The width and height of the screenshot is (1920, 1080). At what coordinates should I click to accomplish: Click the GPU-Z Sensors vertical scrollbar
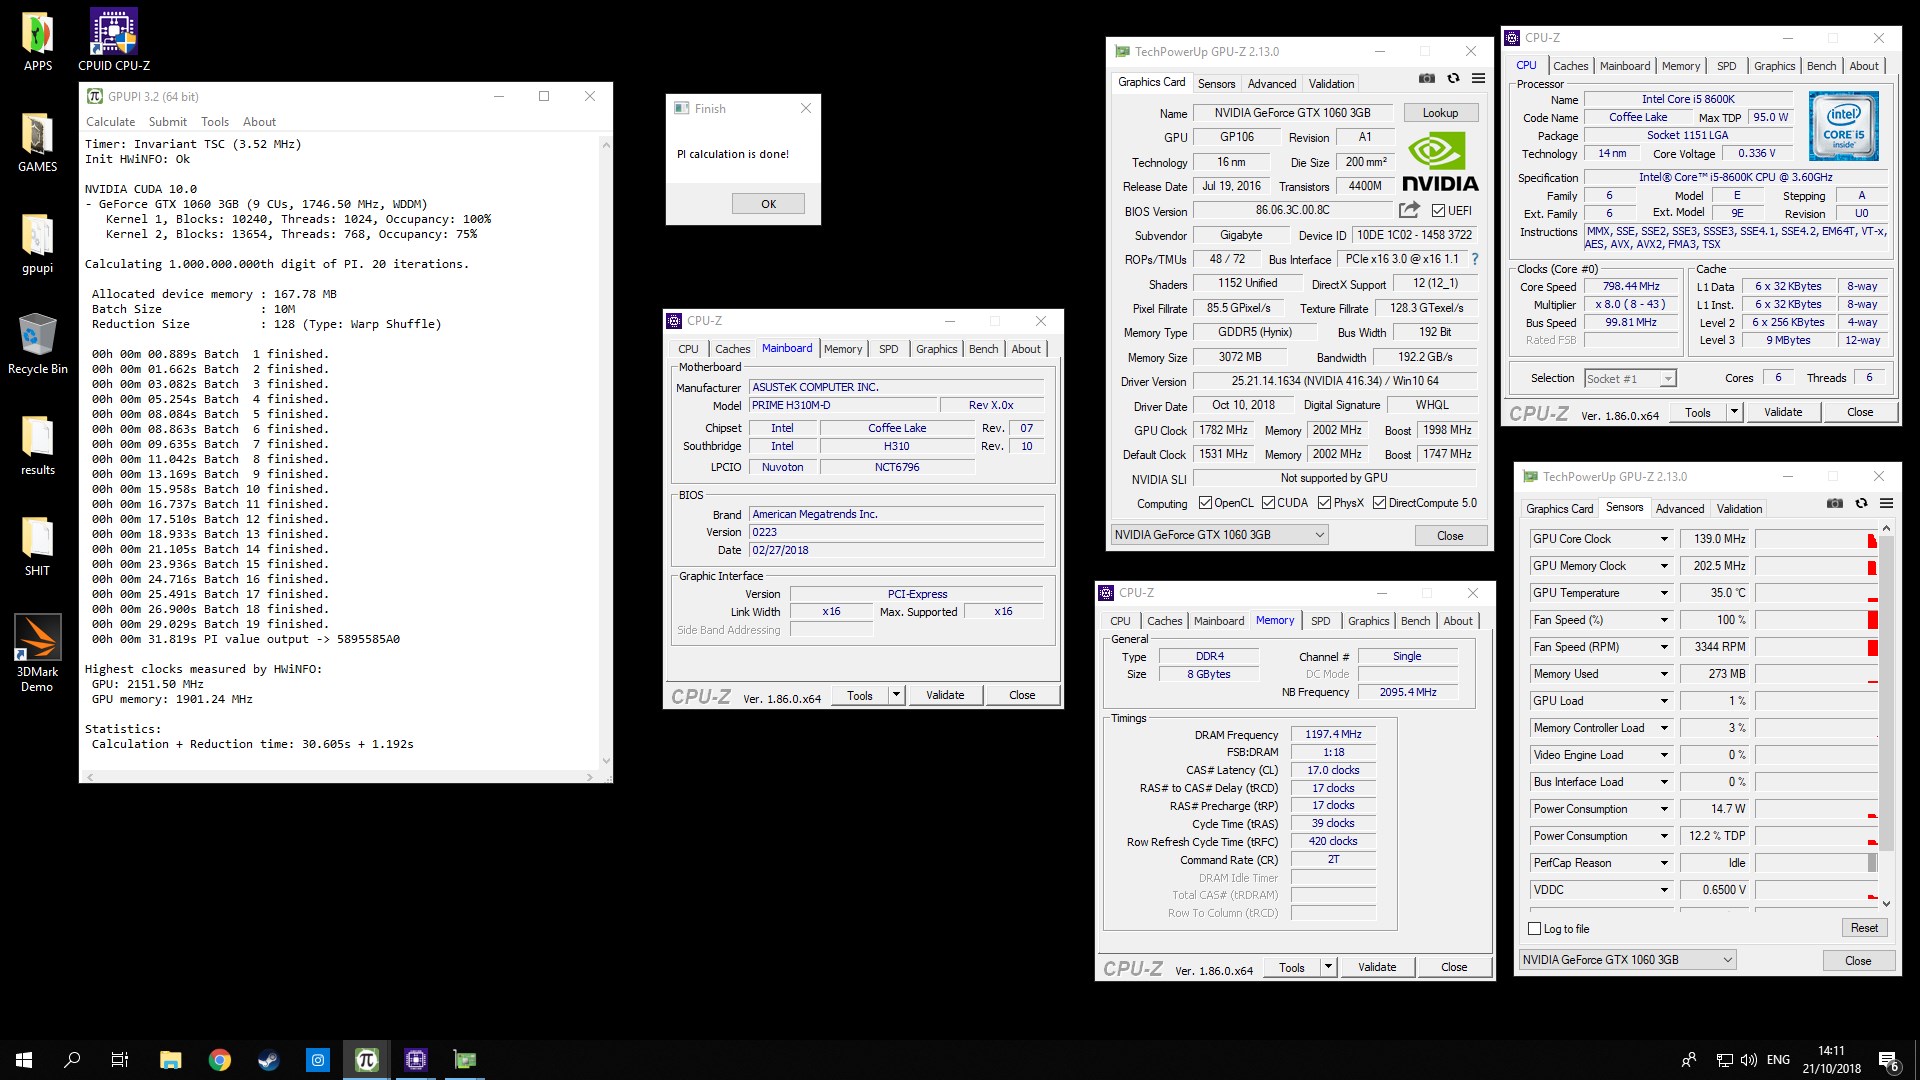(1886, 716)
